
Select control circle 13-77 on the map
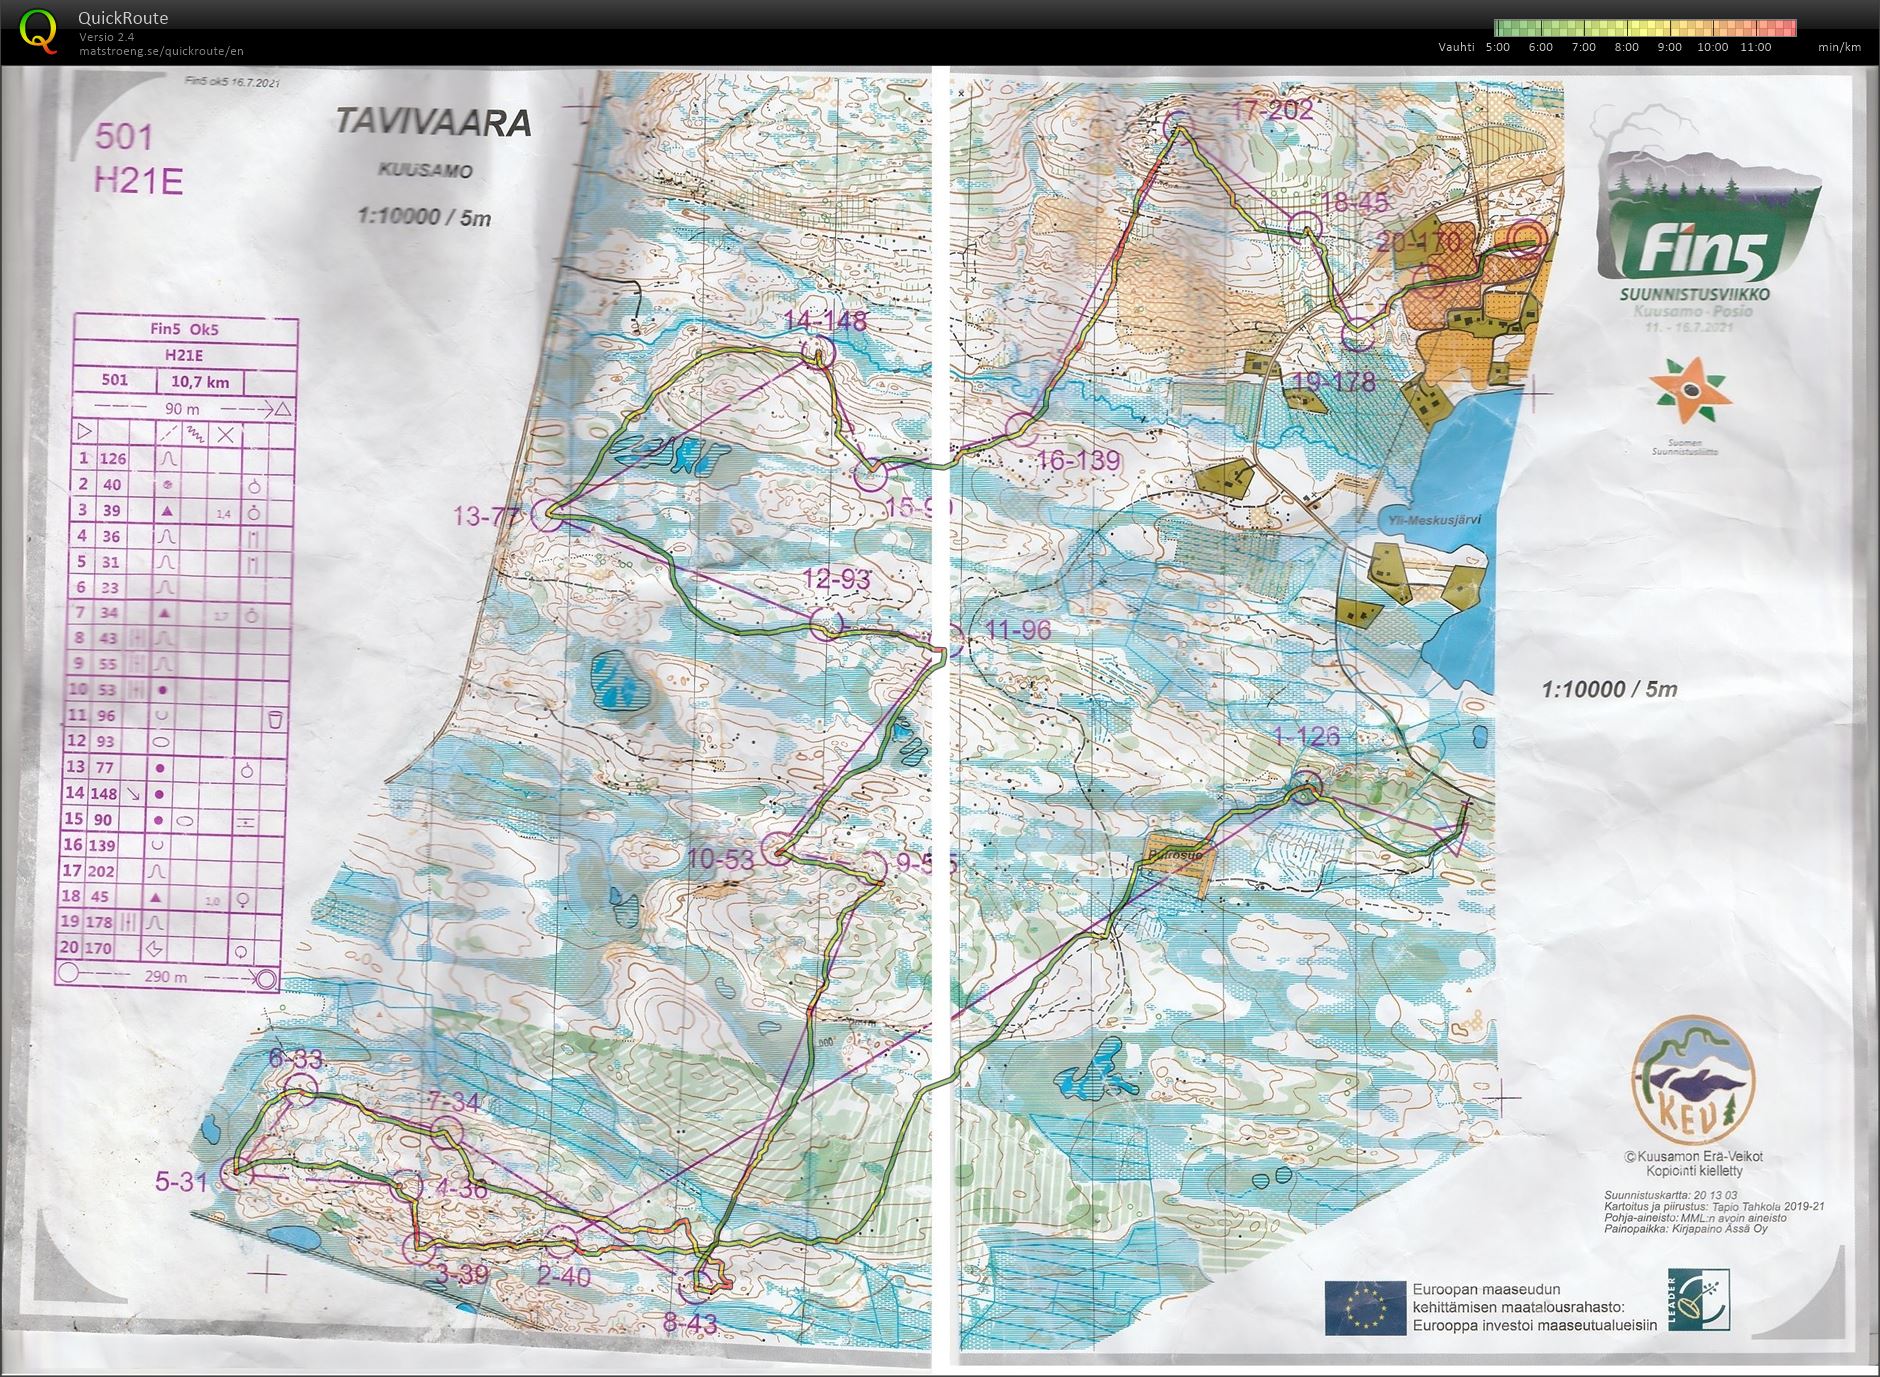(547, 515)
